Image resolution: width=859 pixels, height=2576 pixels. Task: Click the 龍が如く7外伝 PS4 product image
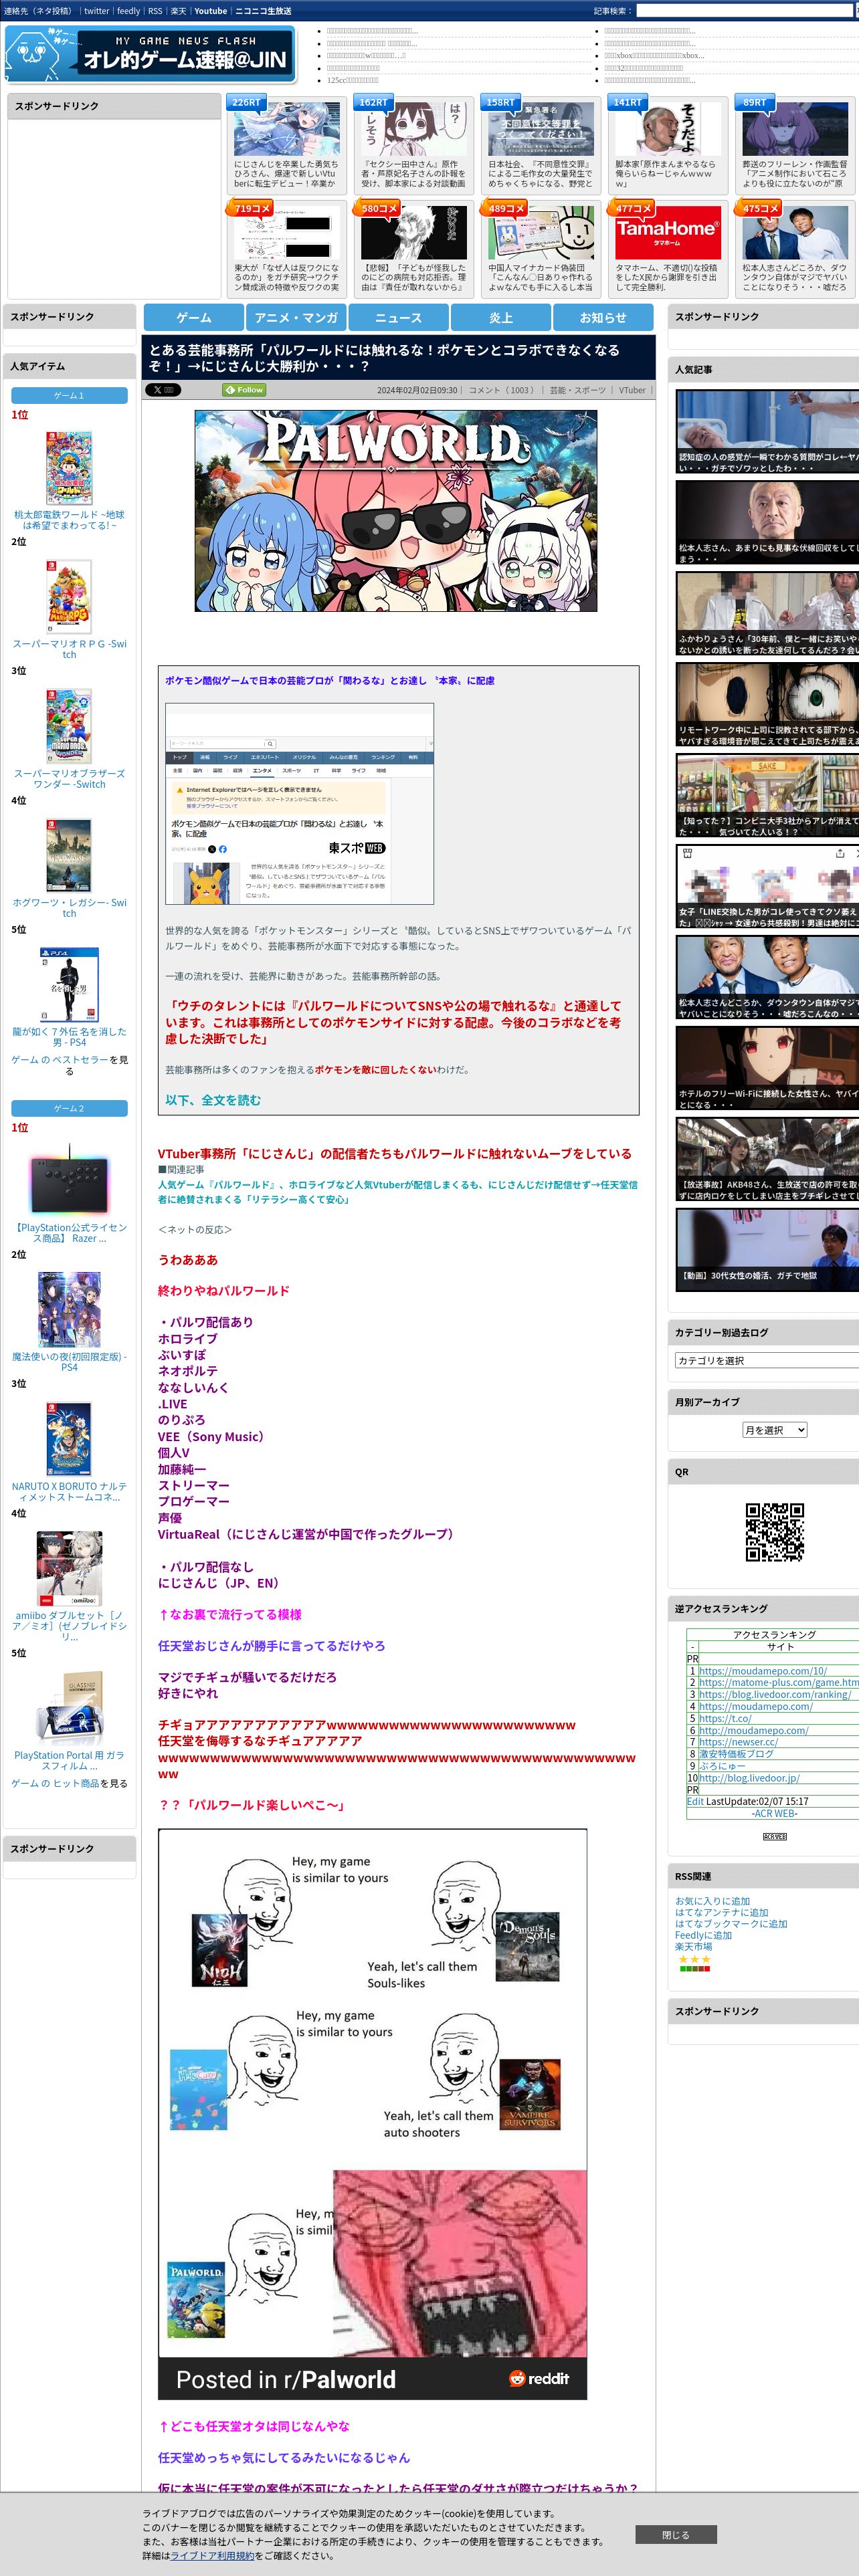69,984
